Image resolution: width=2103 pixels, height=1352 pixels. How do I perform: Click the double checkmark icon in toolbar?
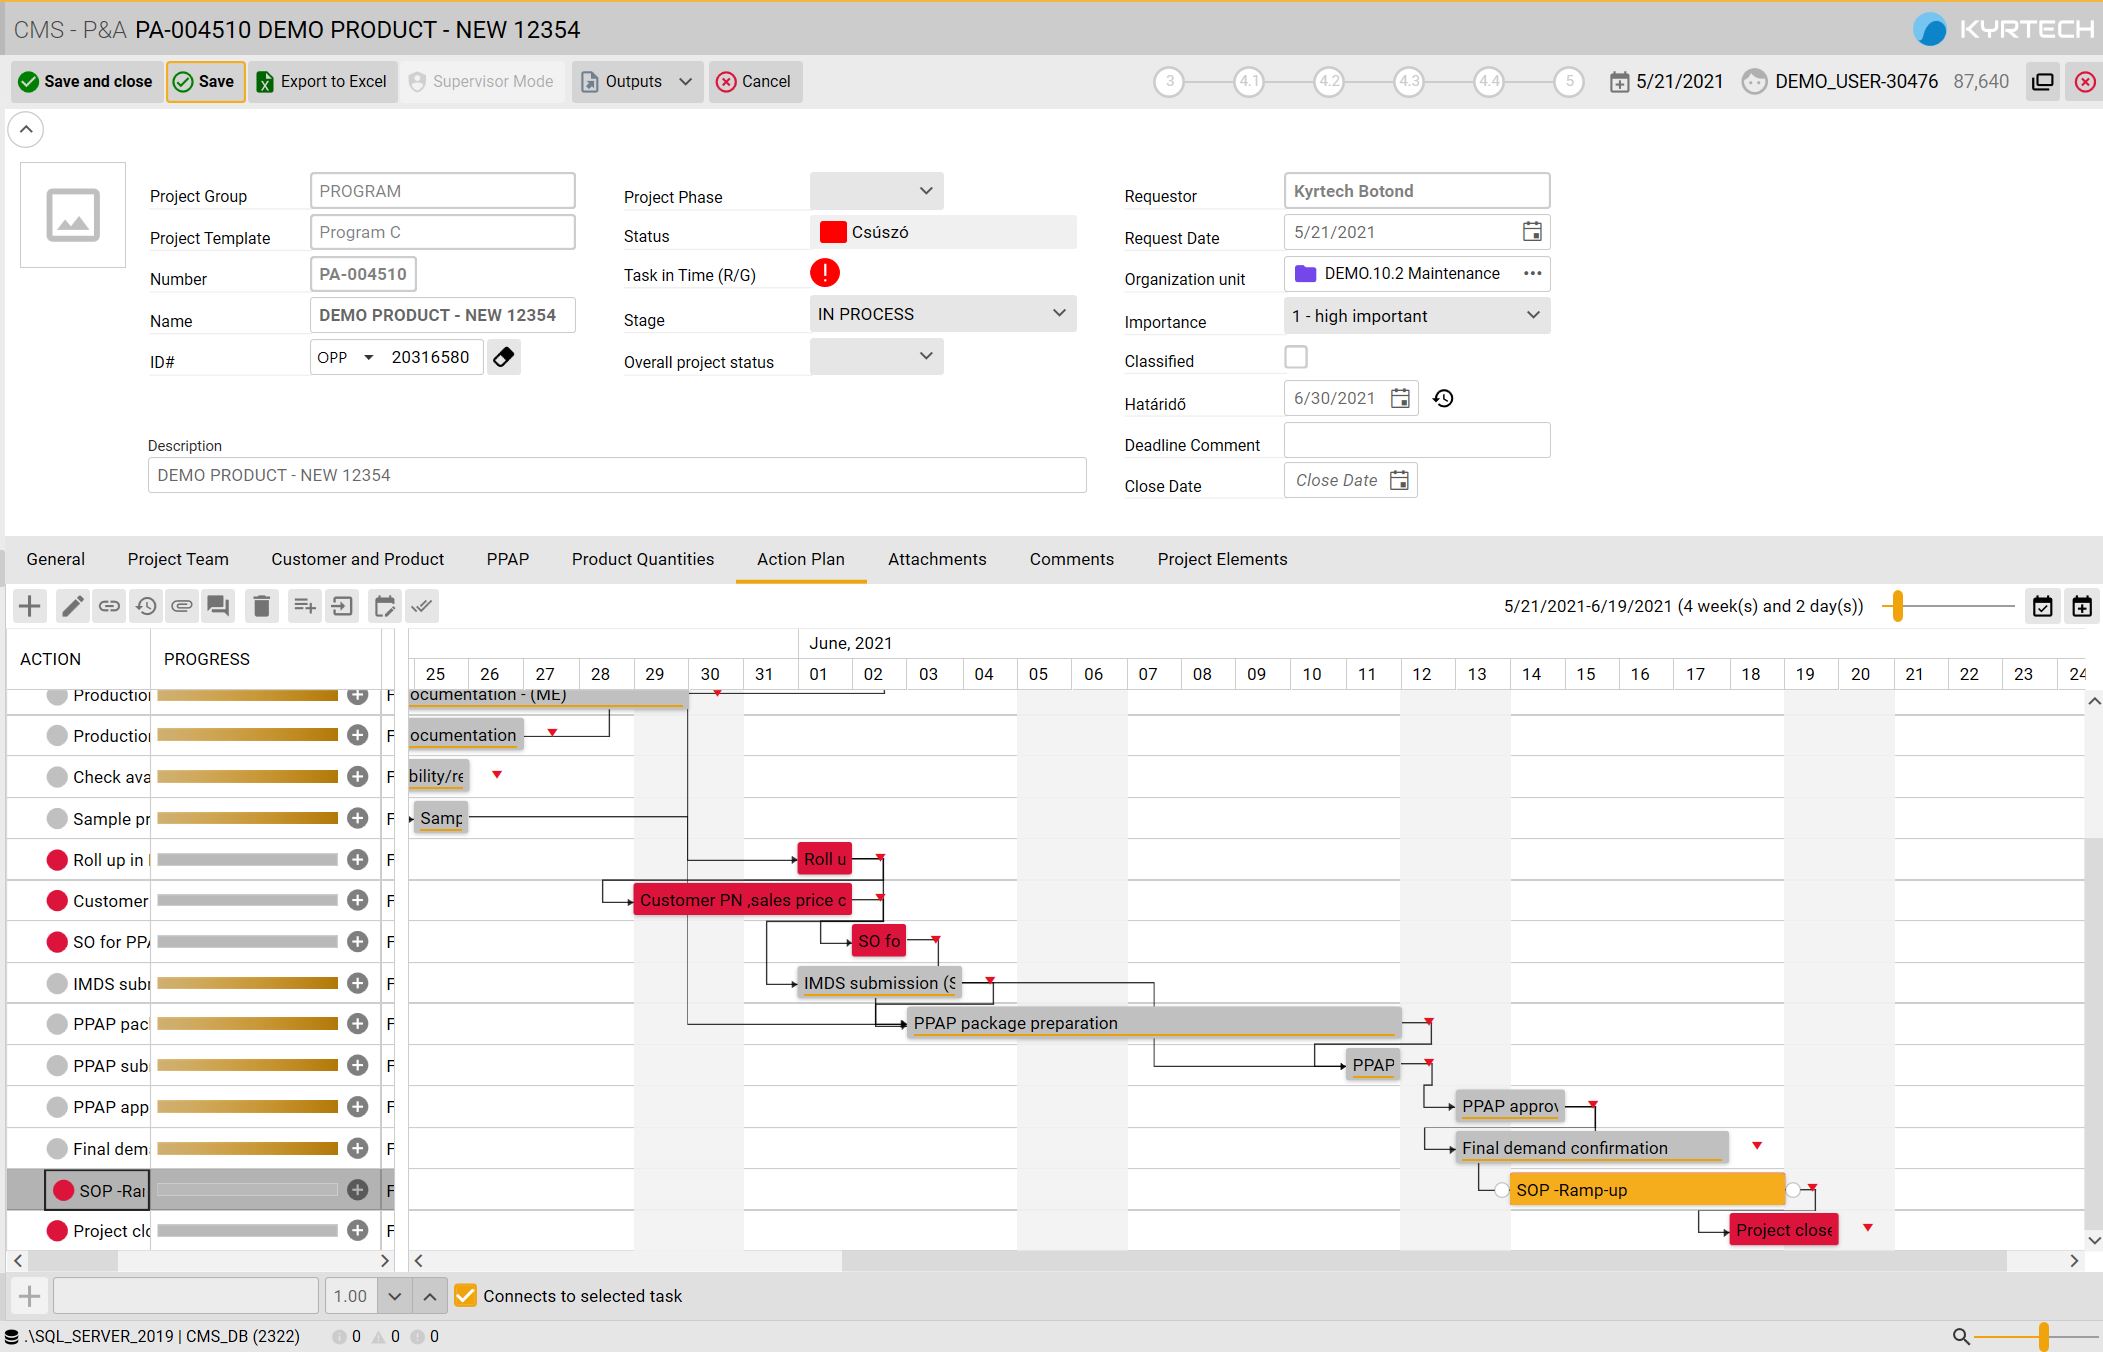coord(422,606)
